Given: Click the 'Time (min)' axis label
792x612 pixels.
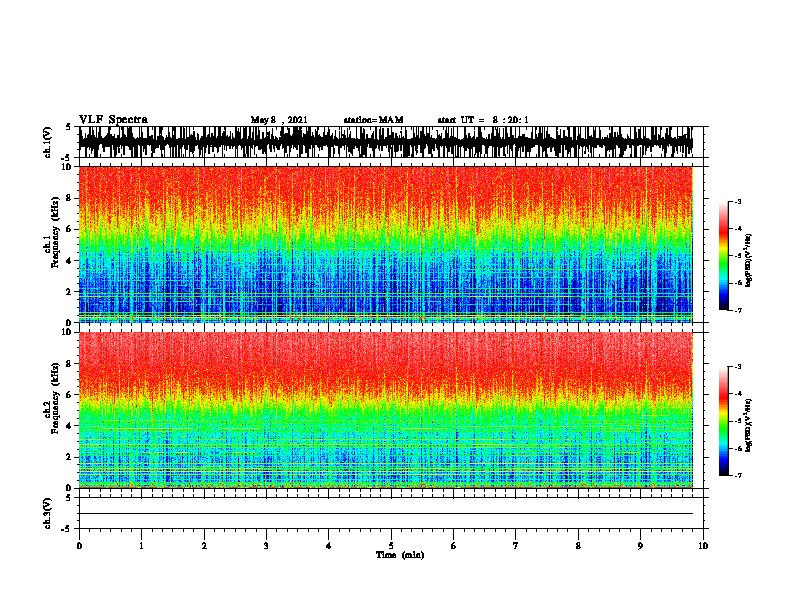Looking at the screenshot, I should coord(400,555).
